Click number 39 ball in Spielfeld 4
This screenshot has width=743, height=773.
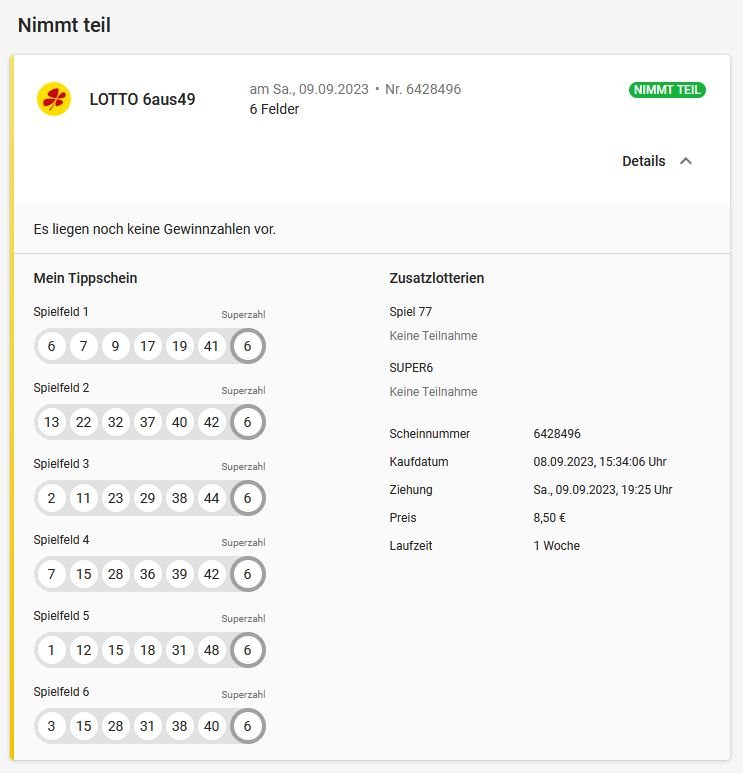coord(179,574)
